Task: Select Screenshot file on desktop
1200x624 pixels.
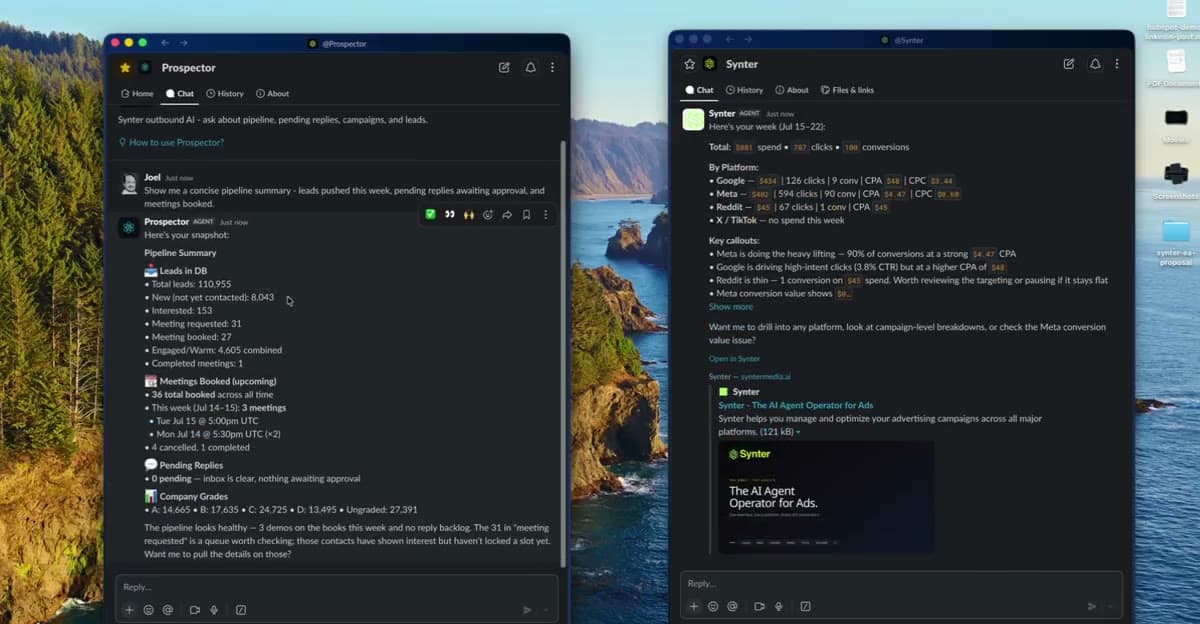Action: (x=1176, y=180)
